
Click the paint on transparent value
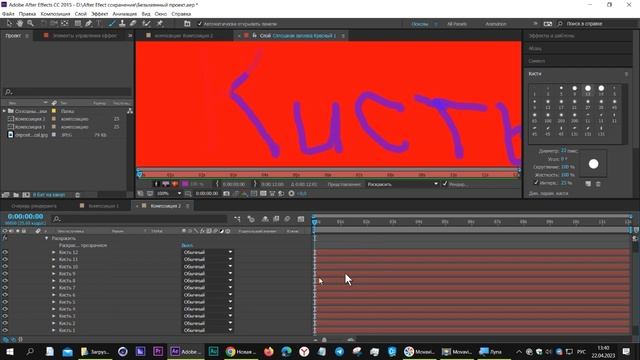tap(187, 246)
